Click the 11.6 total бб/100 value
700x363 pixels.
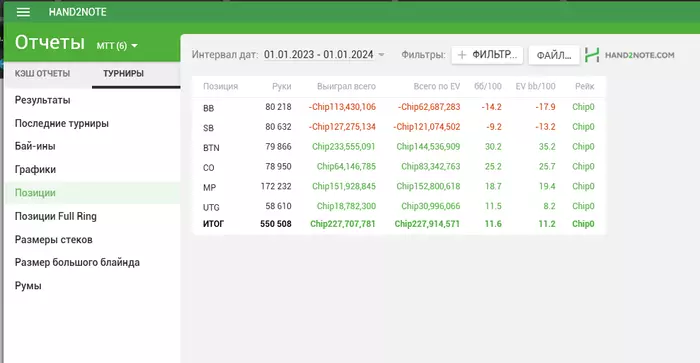[x=493, y=224]
